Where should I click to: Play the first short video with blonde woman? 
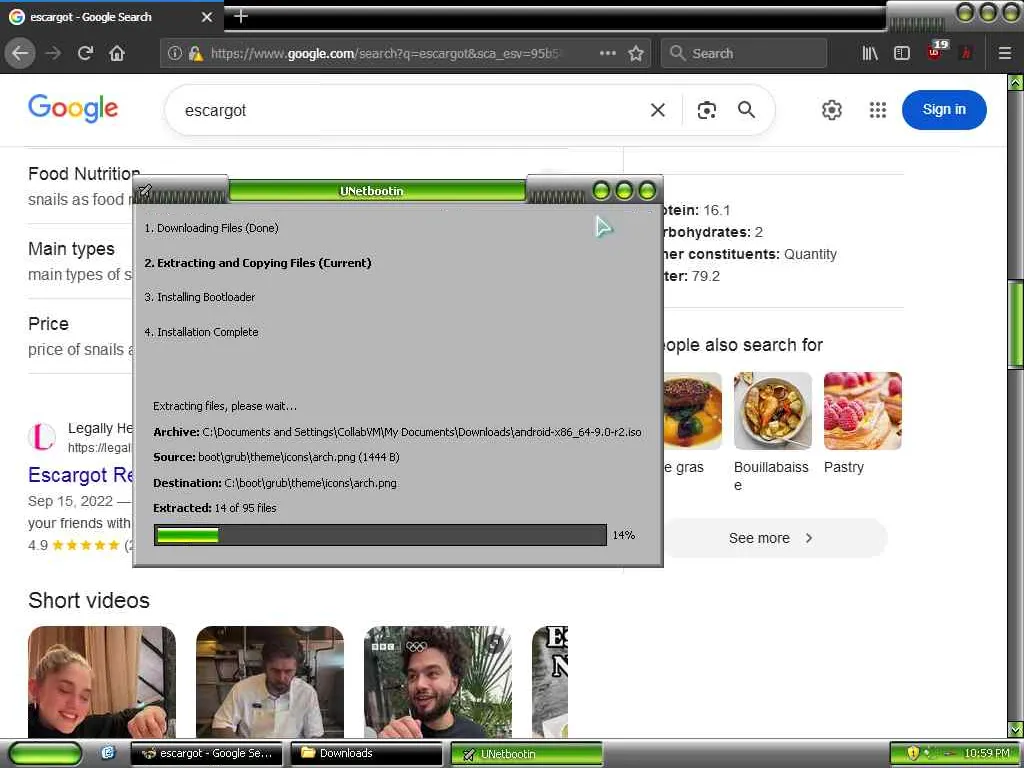coord(102,682)
